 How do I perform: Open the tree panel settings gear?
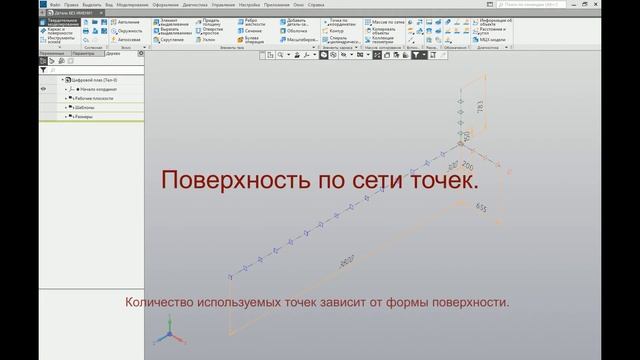click(x=141, y=53)
